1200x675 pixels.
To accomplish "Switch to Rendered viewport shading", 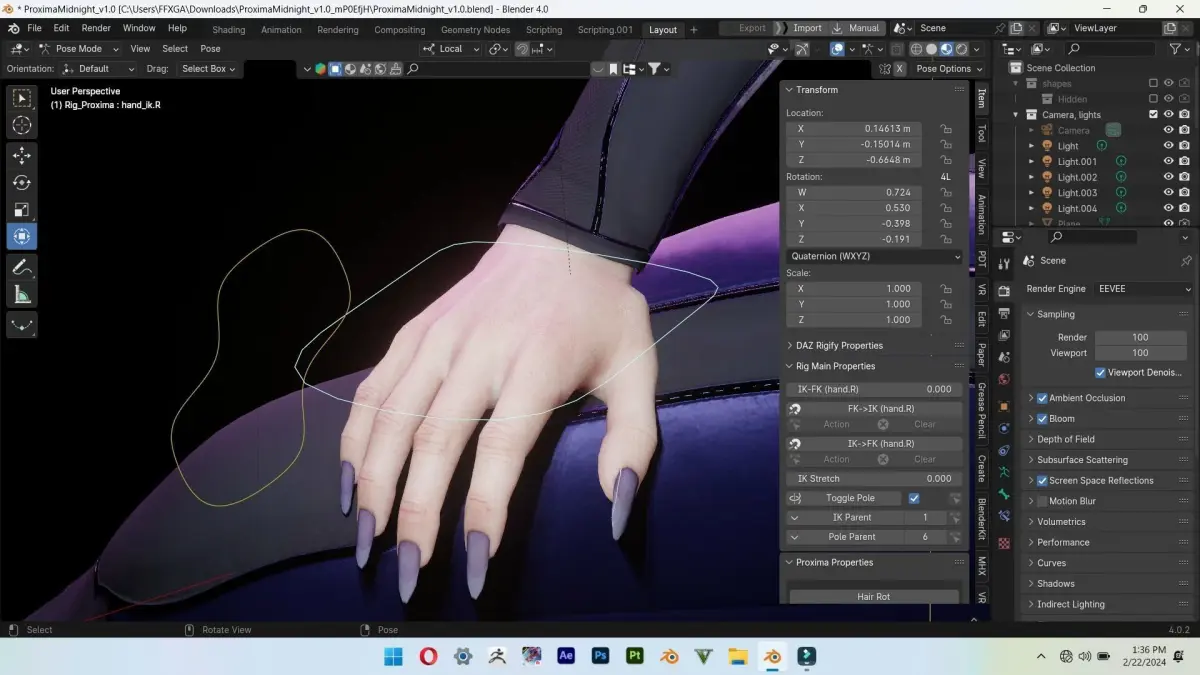I will (961, 49).
